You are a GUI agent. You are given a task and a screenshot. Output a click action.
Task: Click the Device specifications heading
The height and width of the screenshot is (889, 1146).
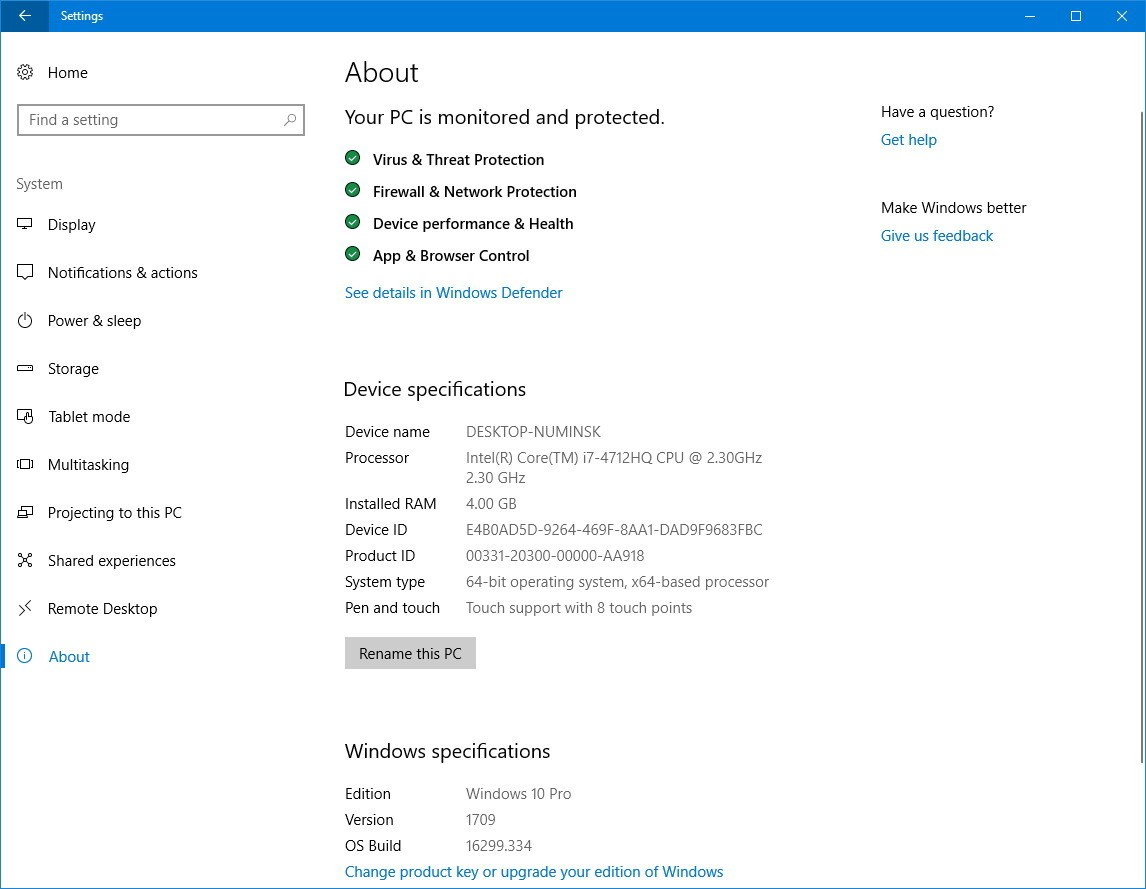click(434, 389)
